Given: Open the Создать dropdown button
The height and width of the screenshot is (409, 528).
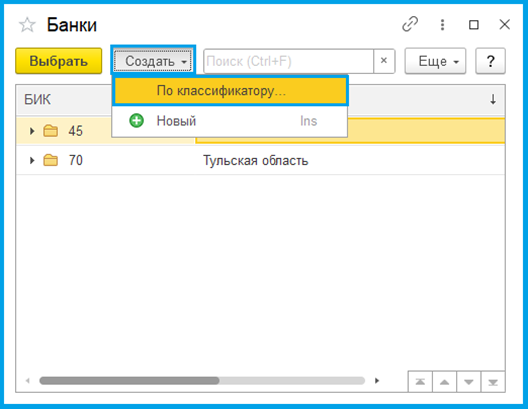Looking at the screenshot, I should 153,61.
